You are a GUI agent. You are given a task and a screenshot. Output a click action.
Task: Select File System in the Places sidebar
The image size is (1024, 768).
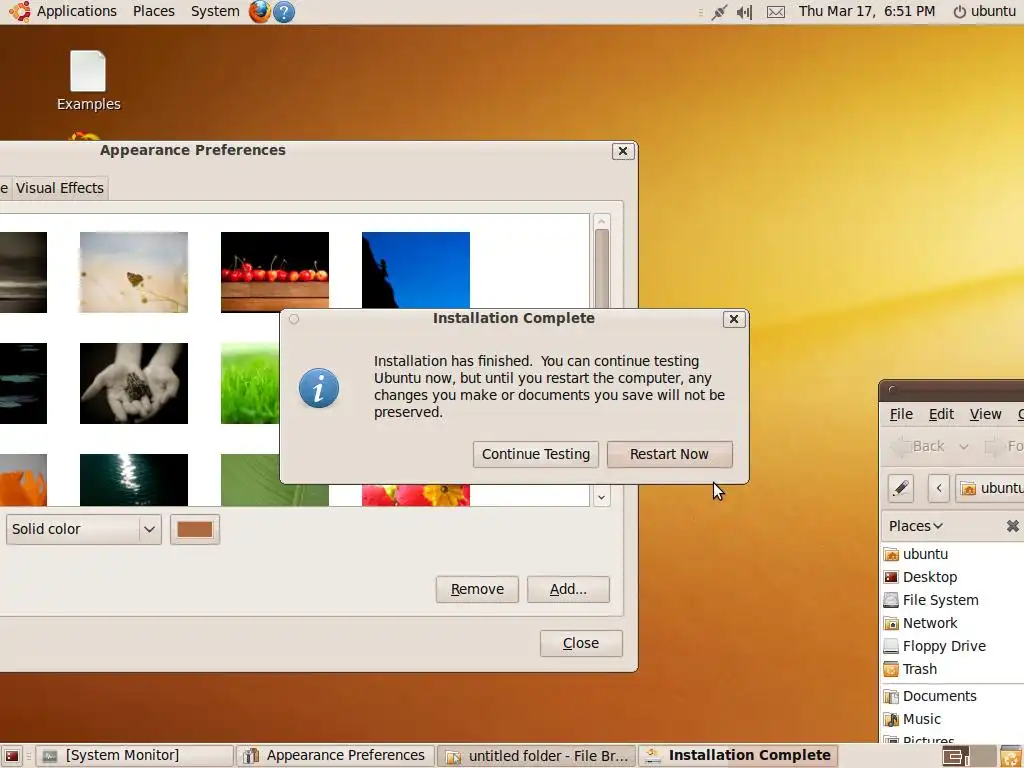pyautogui.click(x=931, y=600)
